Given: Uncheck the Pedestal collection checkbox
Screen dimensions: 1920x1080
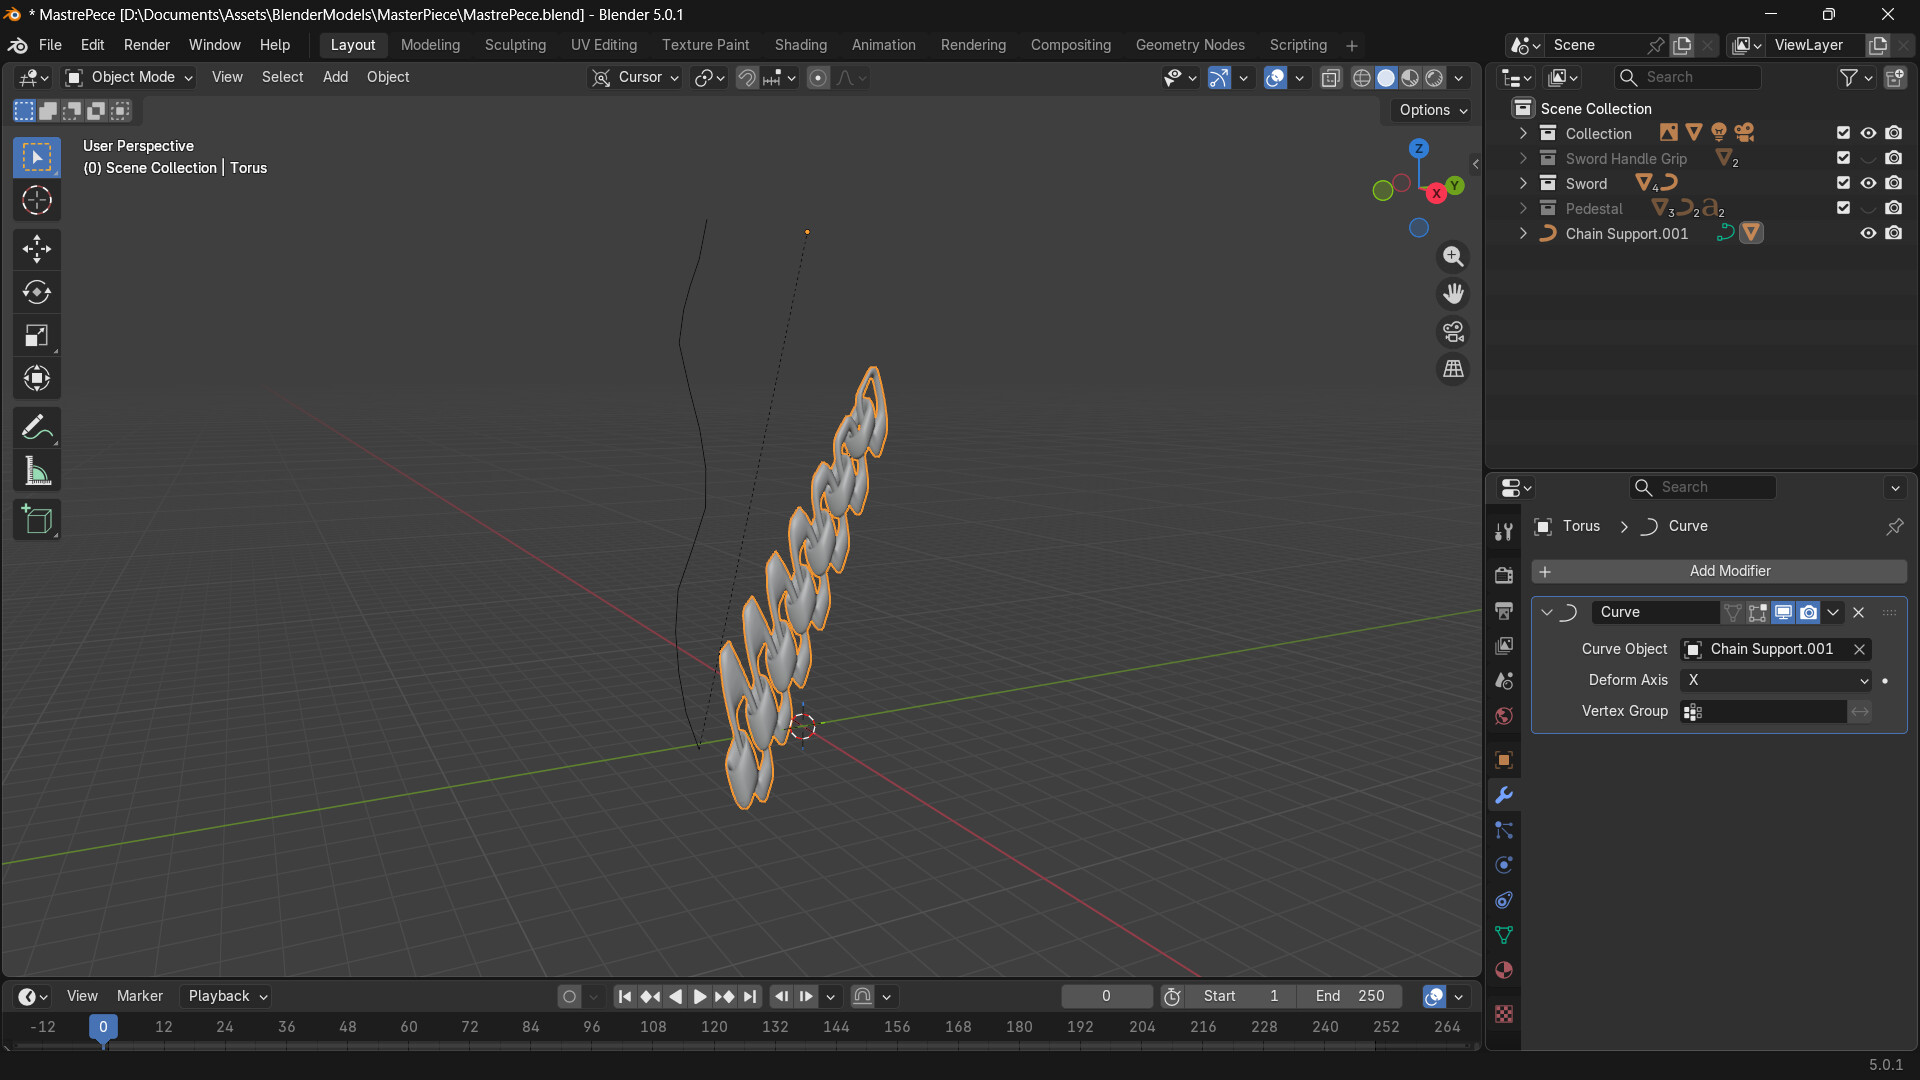Looking at the screenshot, I should [x=1843, y=208].
